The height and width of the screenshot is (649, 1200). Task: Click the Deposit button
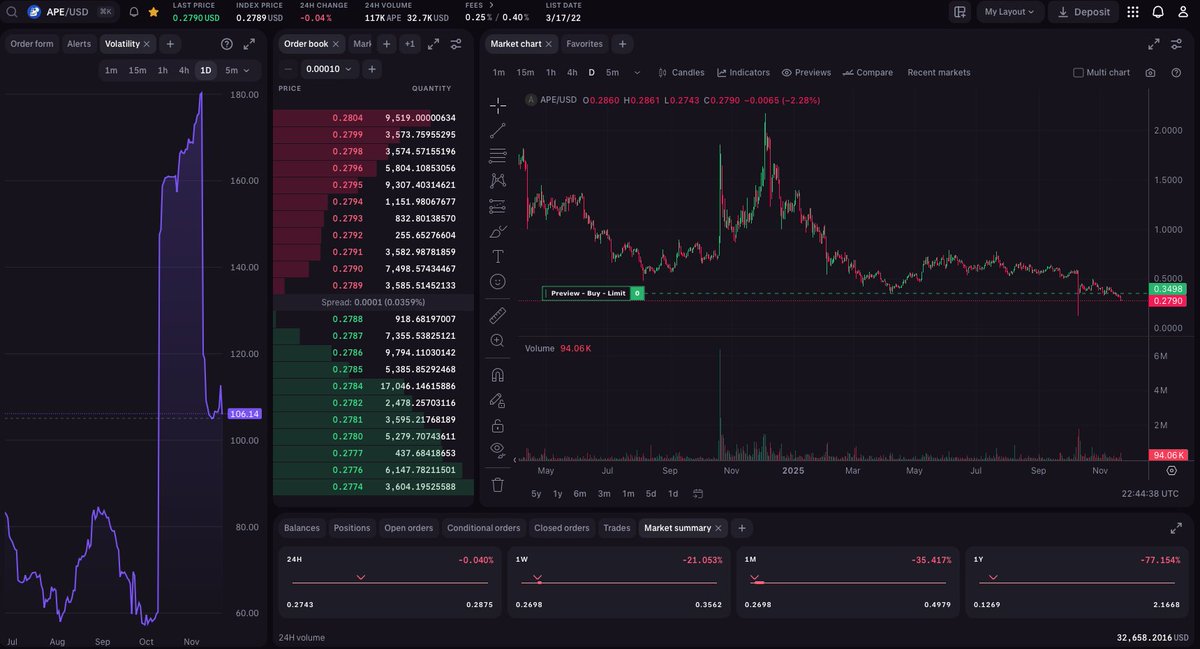pyautogui.click(x=1084, y=12)
